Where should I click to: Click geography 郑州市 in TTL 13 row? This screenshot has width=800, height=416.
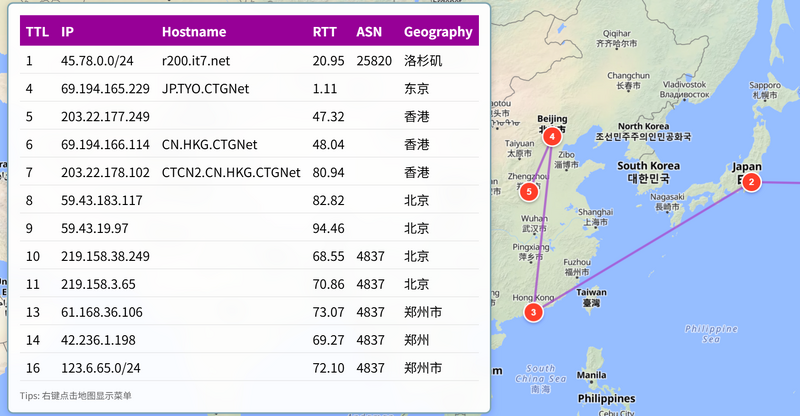pyautogui.click(x=423, y=312)
